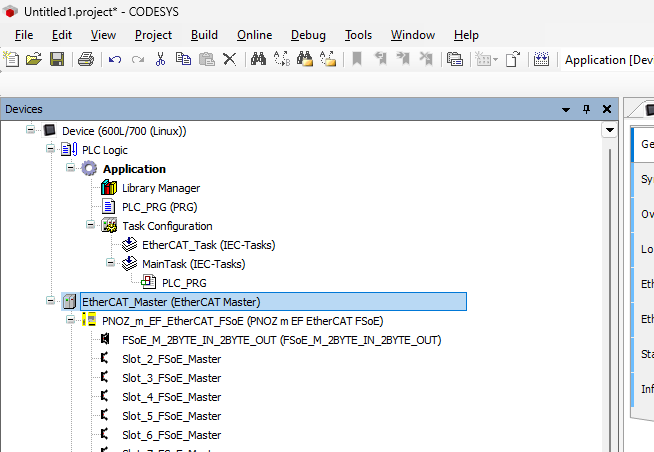The image size is (654, 452).
Task: Select Slot_5_FSoE_Master
Action: tap(171, 416)
